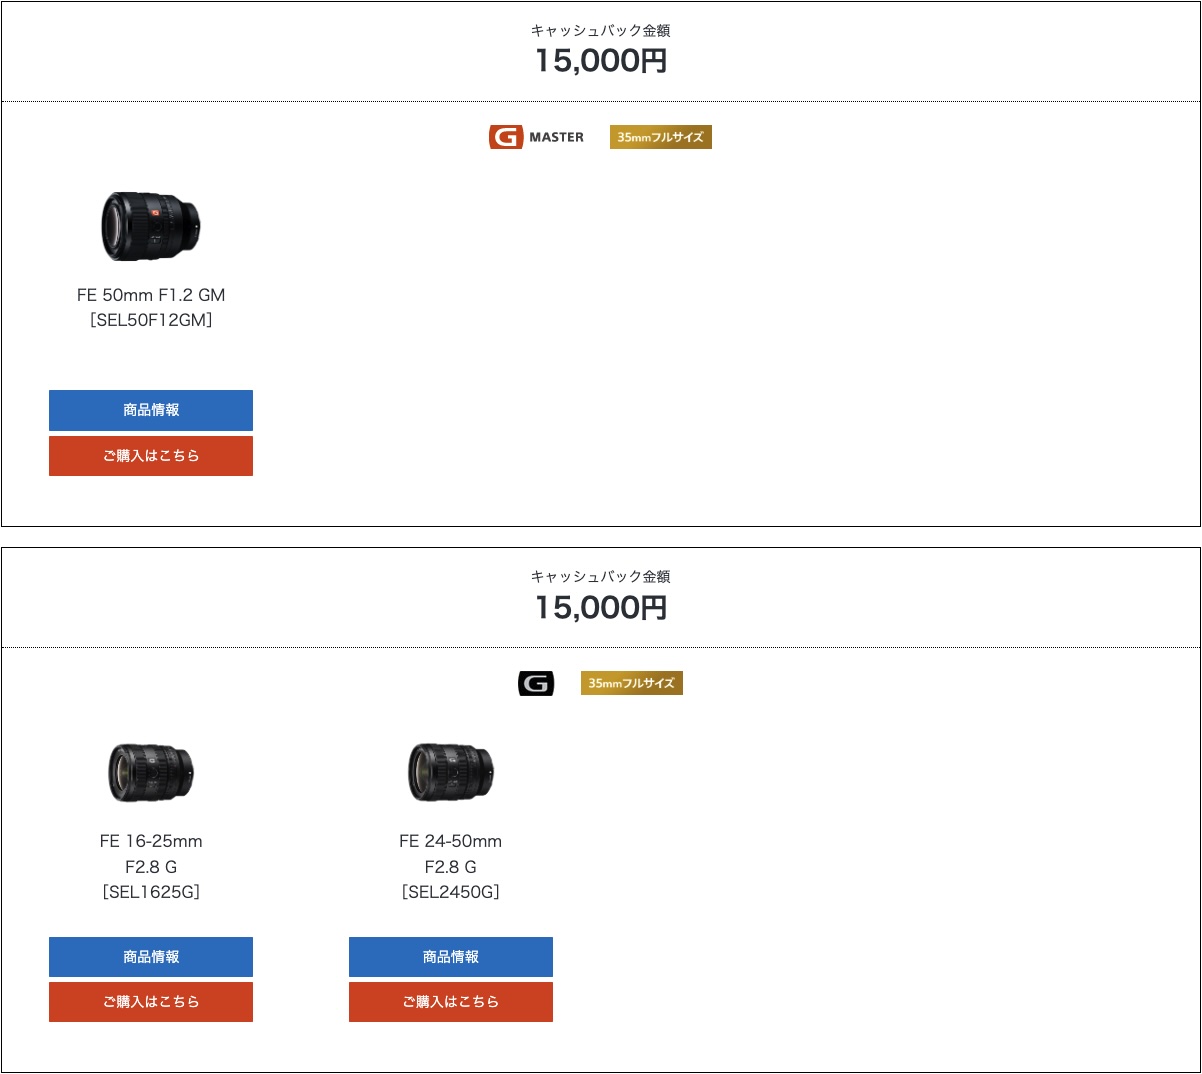
Task: Open FE 16-25mm F2.8 G lens thumbnail
Action: pos(151,773)
